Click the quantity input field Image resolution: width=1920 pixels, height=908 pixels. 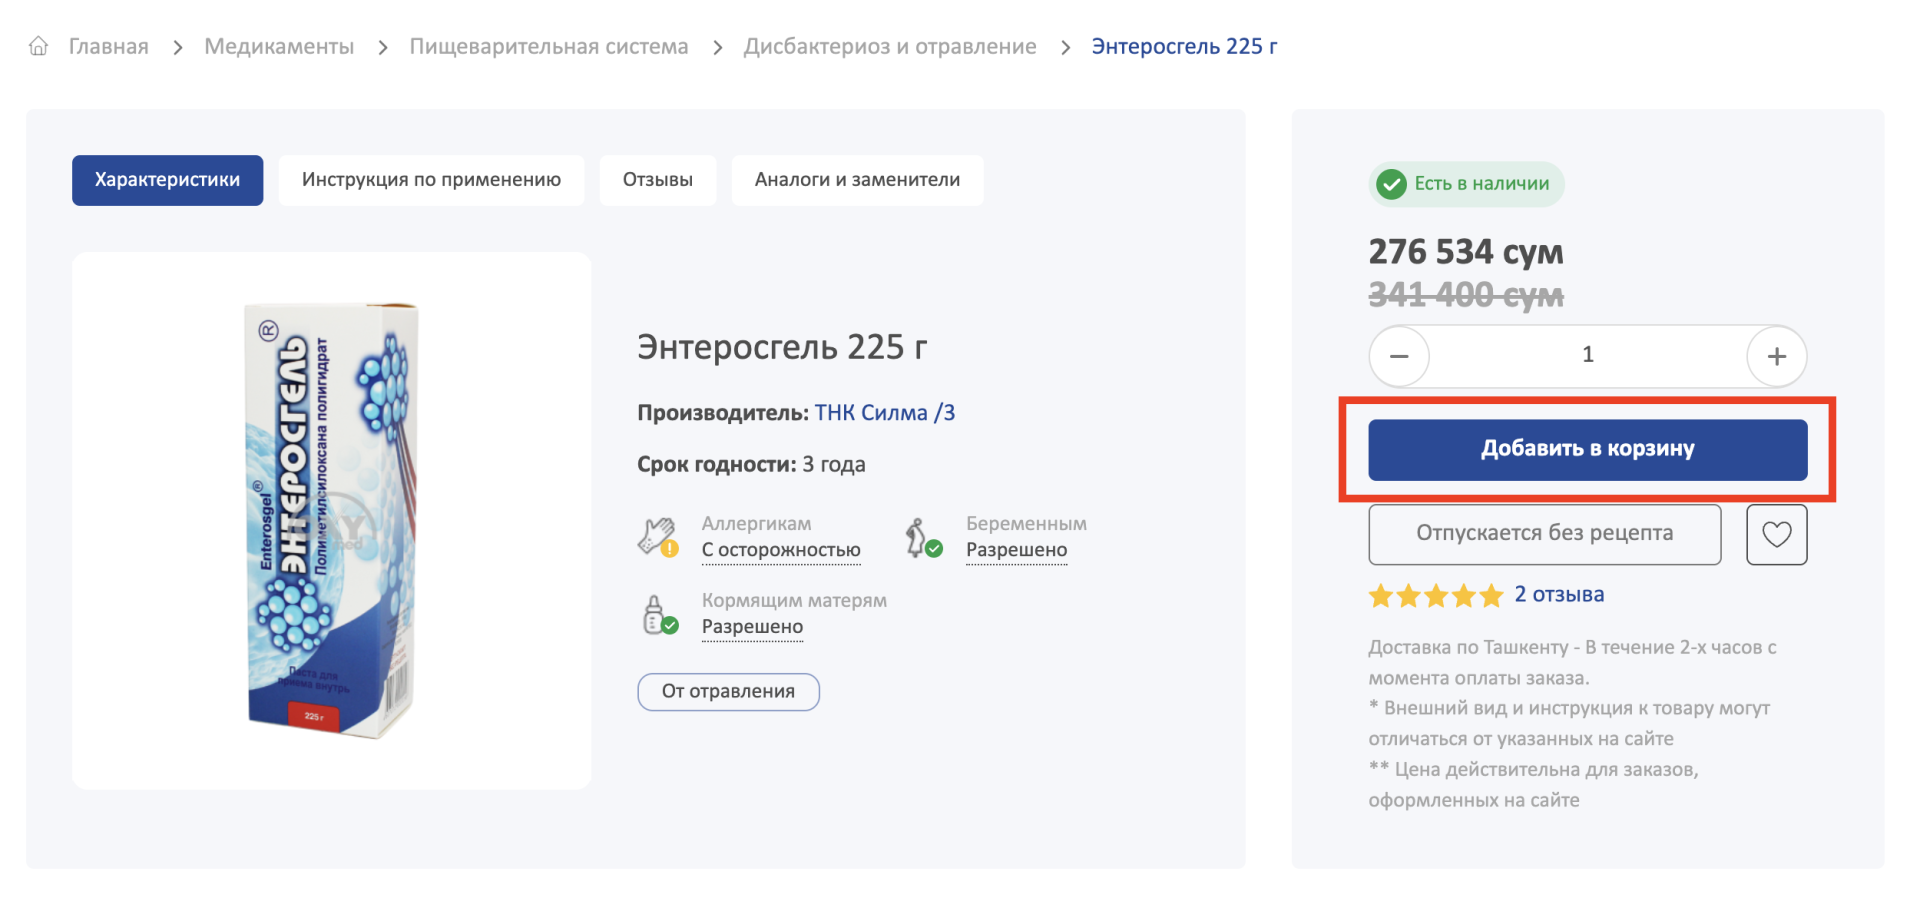[1587, 356]
